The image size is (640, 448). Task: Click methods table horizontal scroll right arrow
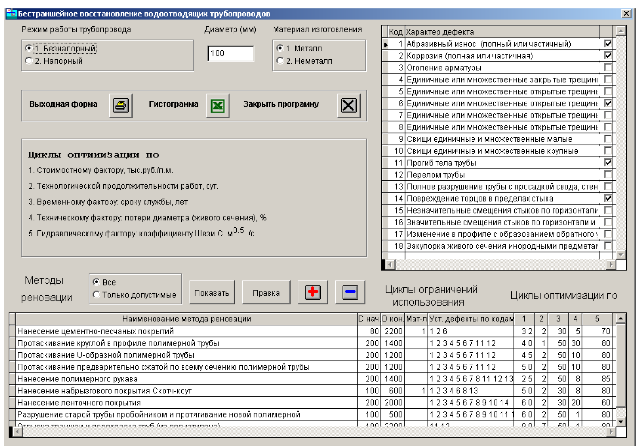coord(611,432)
